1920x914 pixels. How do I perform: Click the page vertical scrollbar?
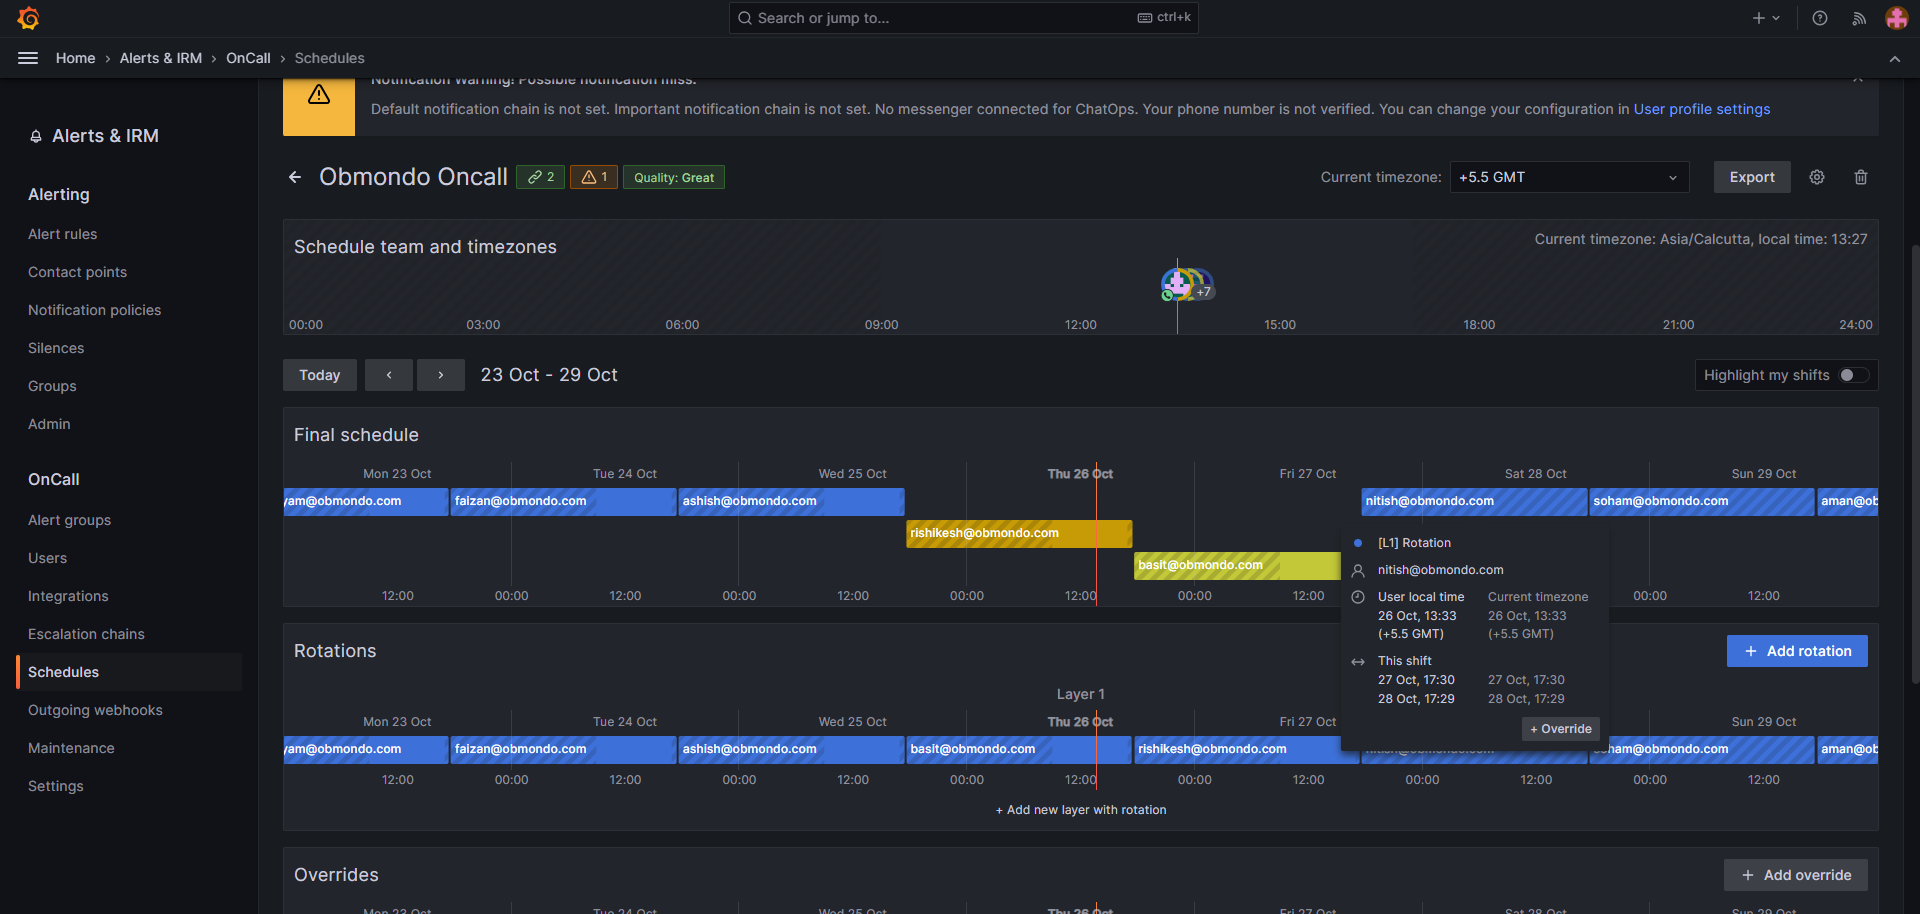1914,465
